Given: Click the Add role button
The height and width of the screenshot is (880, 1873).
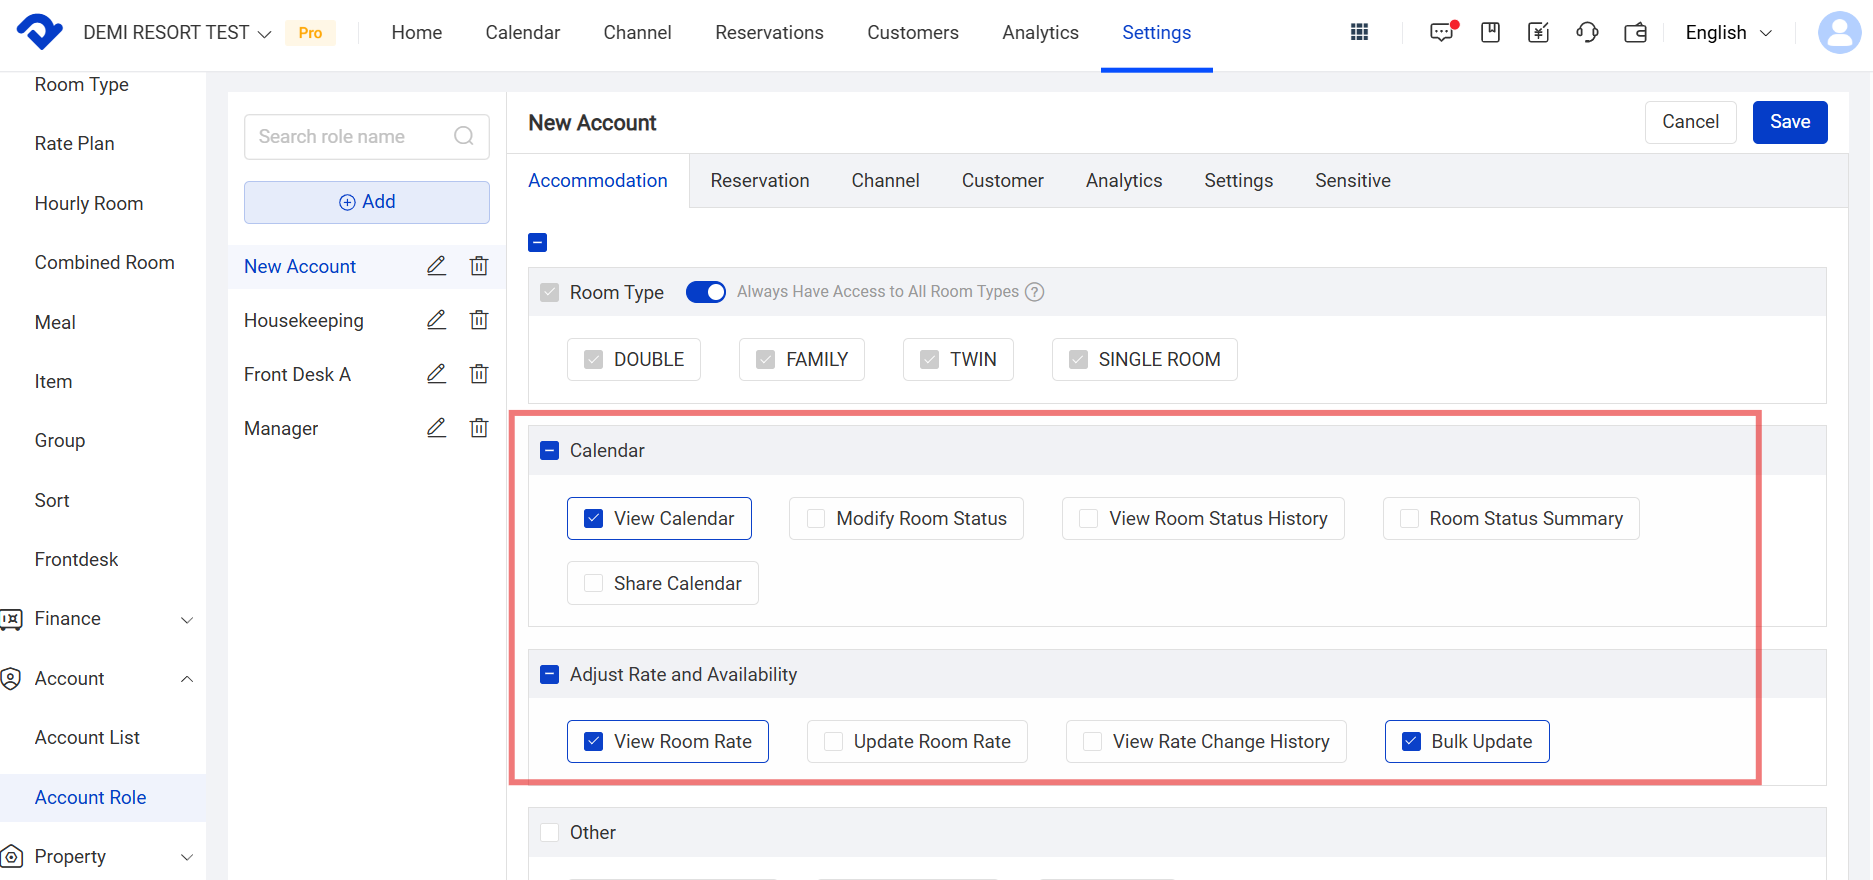Looking at the screenshot, I should coord(366,202).
